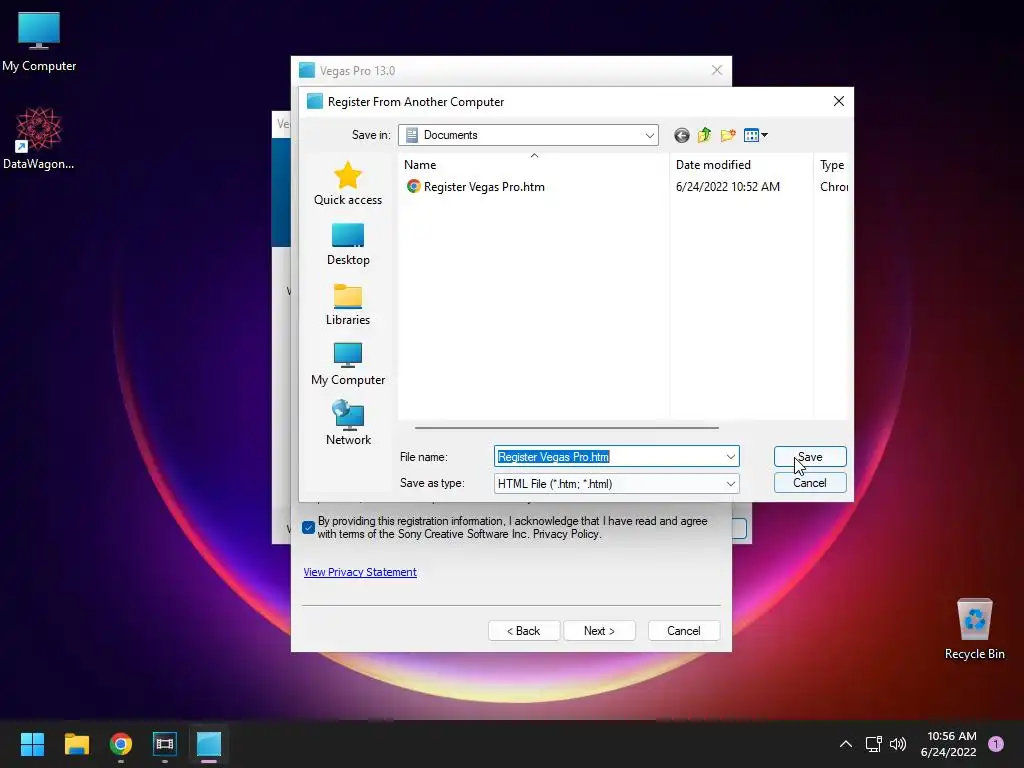Image resolution: width=1024 pixels, height=768 pixels.
Task: Select Quick access in the places bar
Action: pyautogui.click(x=347, y=184)
